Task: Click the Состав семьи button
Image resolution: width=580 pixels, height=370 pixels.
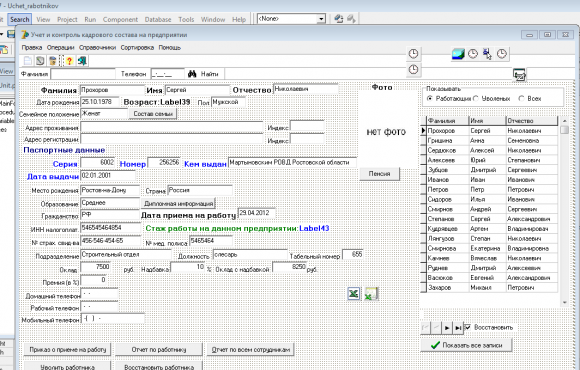Action: click(x=153, y=114)
